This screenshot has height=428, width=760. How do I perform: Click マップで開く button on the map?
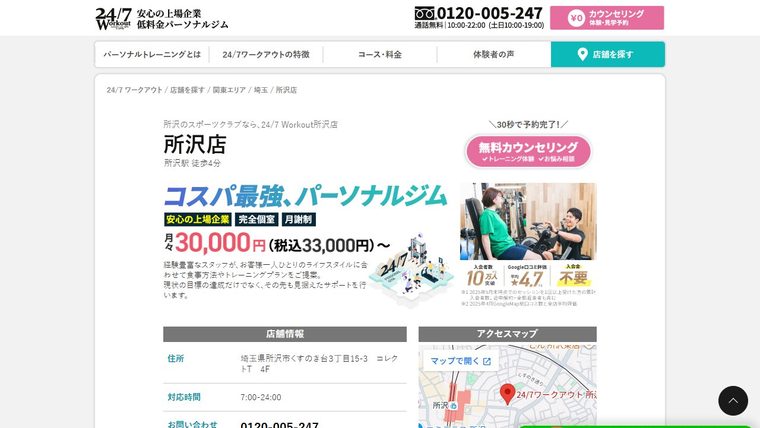pos(460,361)
